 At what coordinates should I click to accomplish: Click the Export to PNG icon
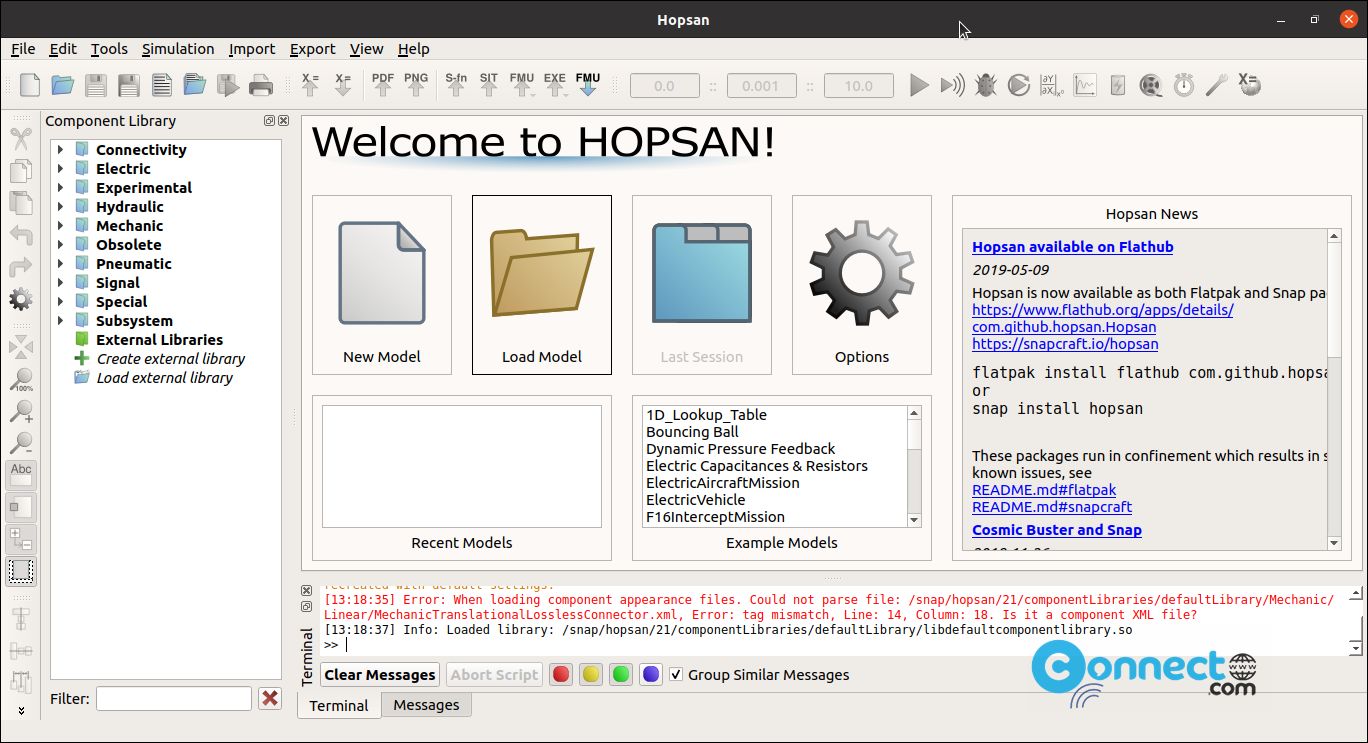(x=416, y=85)
